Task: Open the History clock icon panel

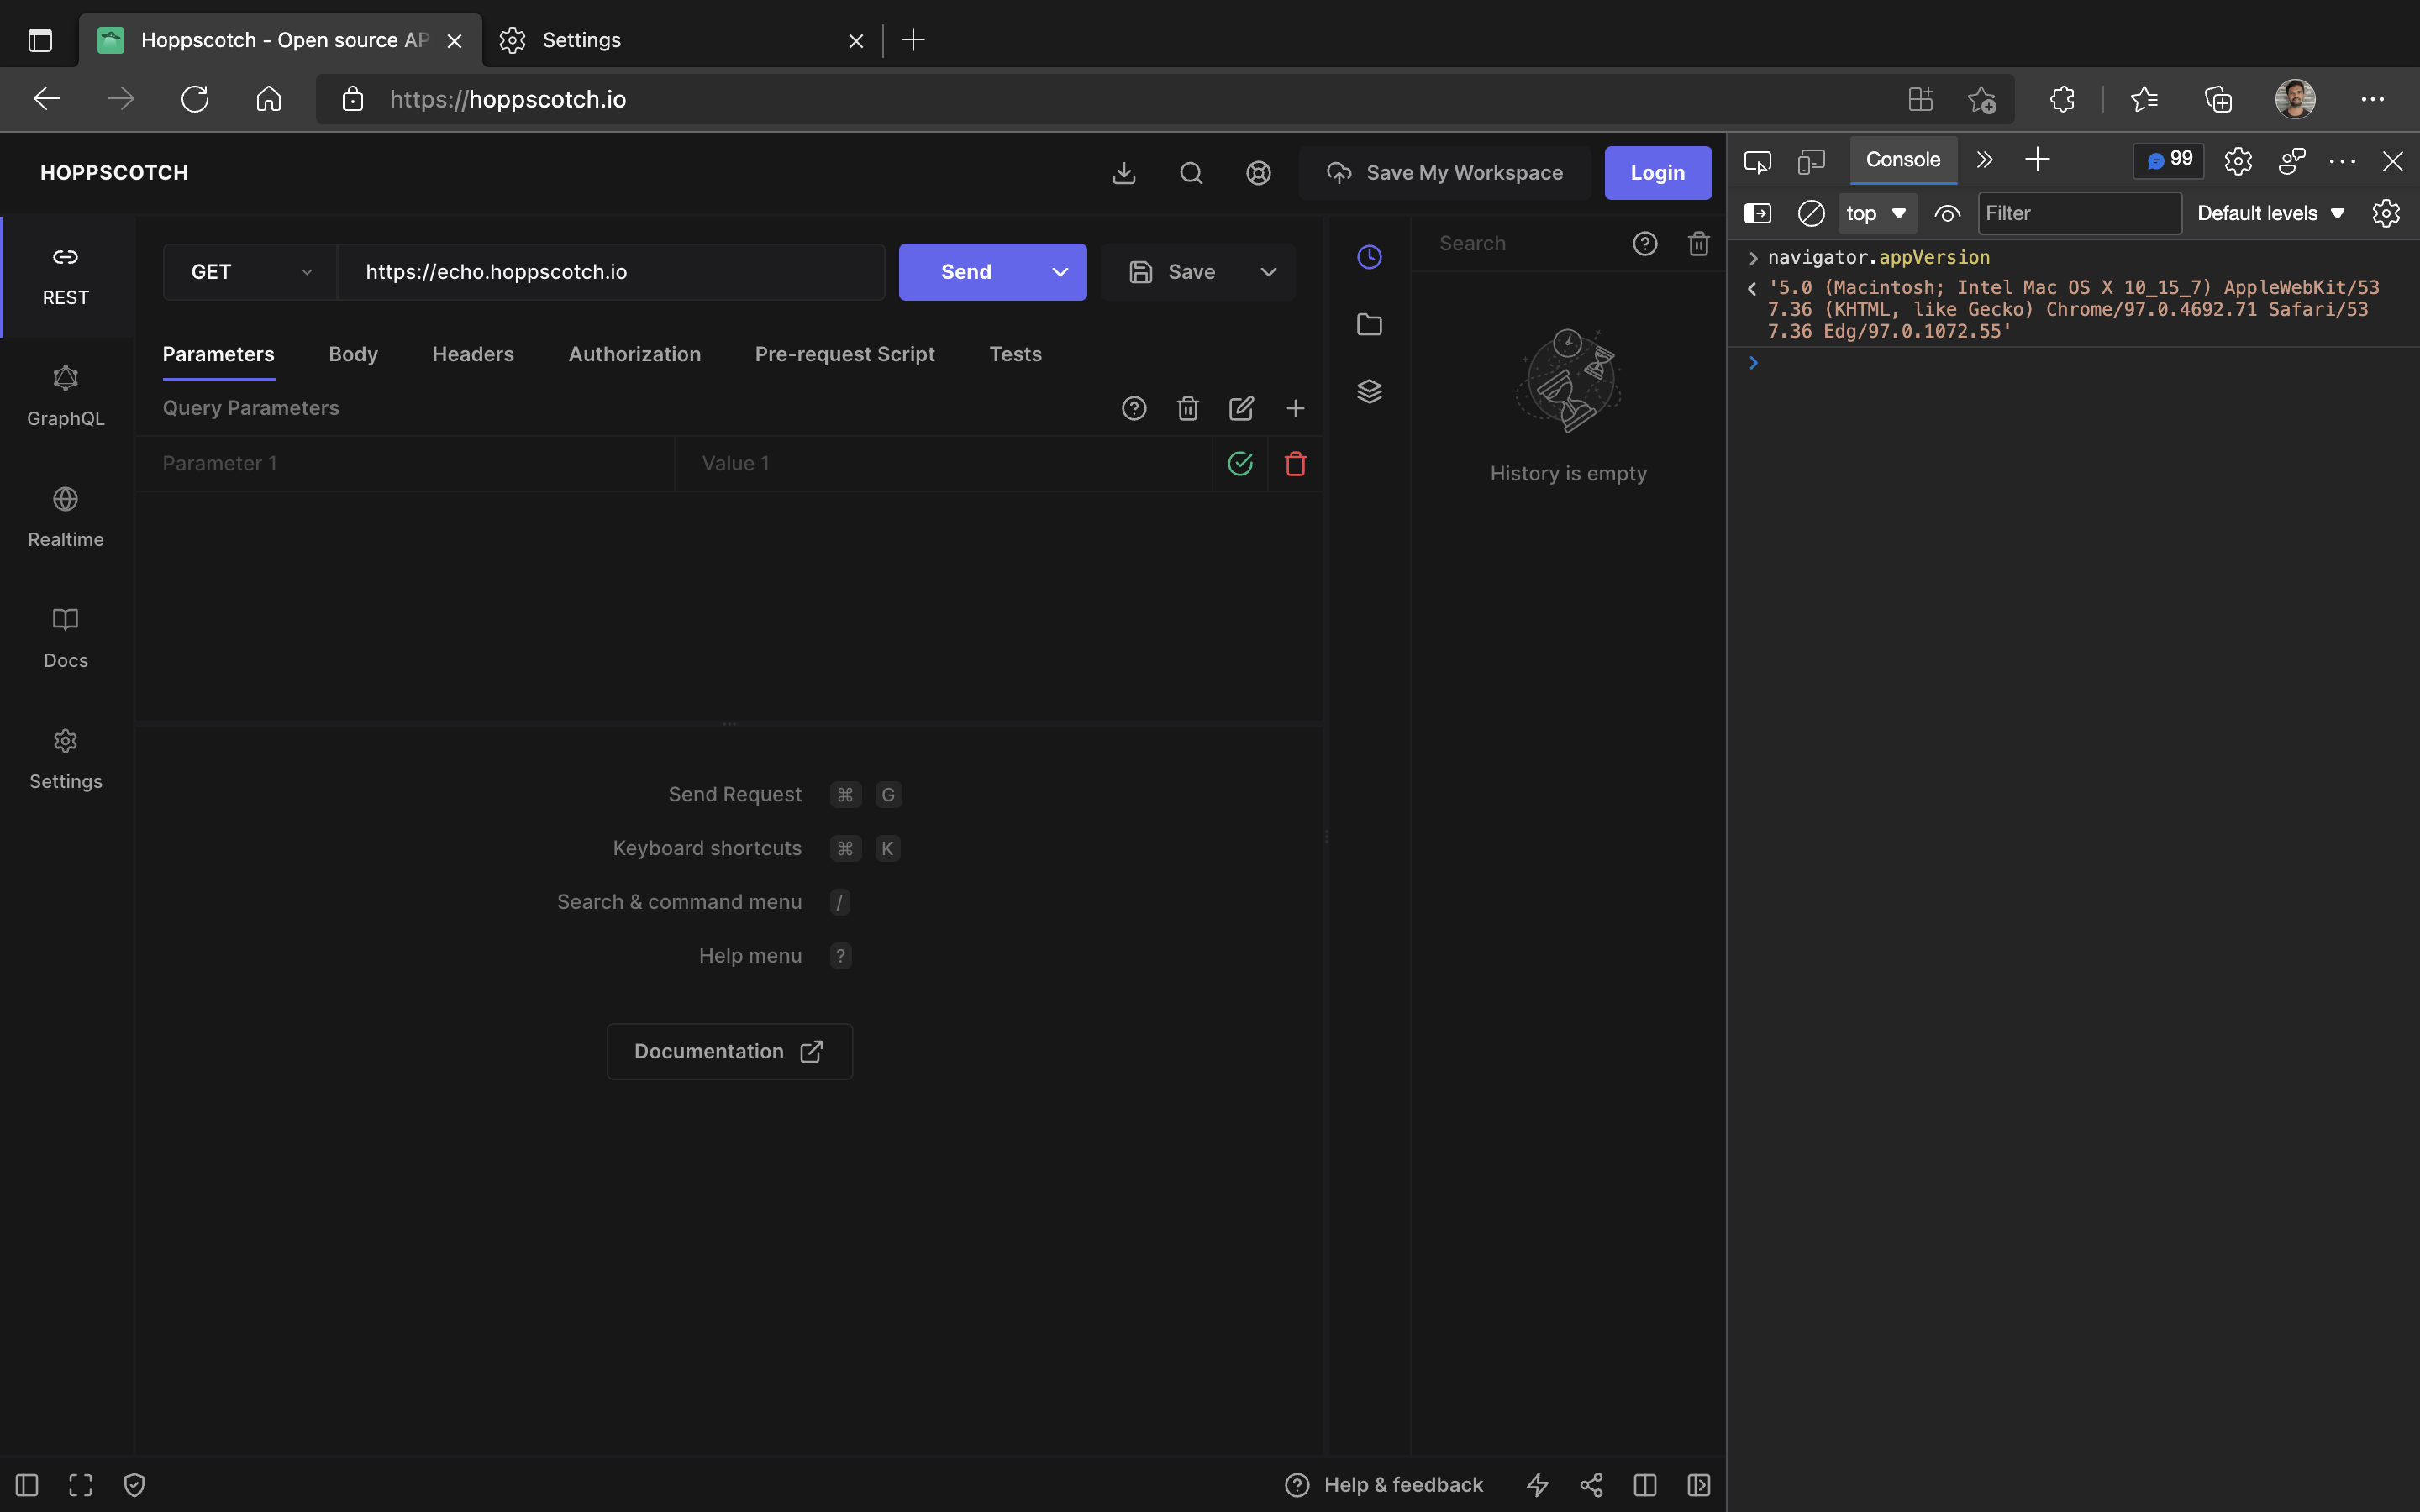Action: [x=1369, y=257]
